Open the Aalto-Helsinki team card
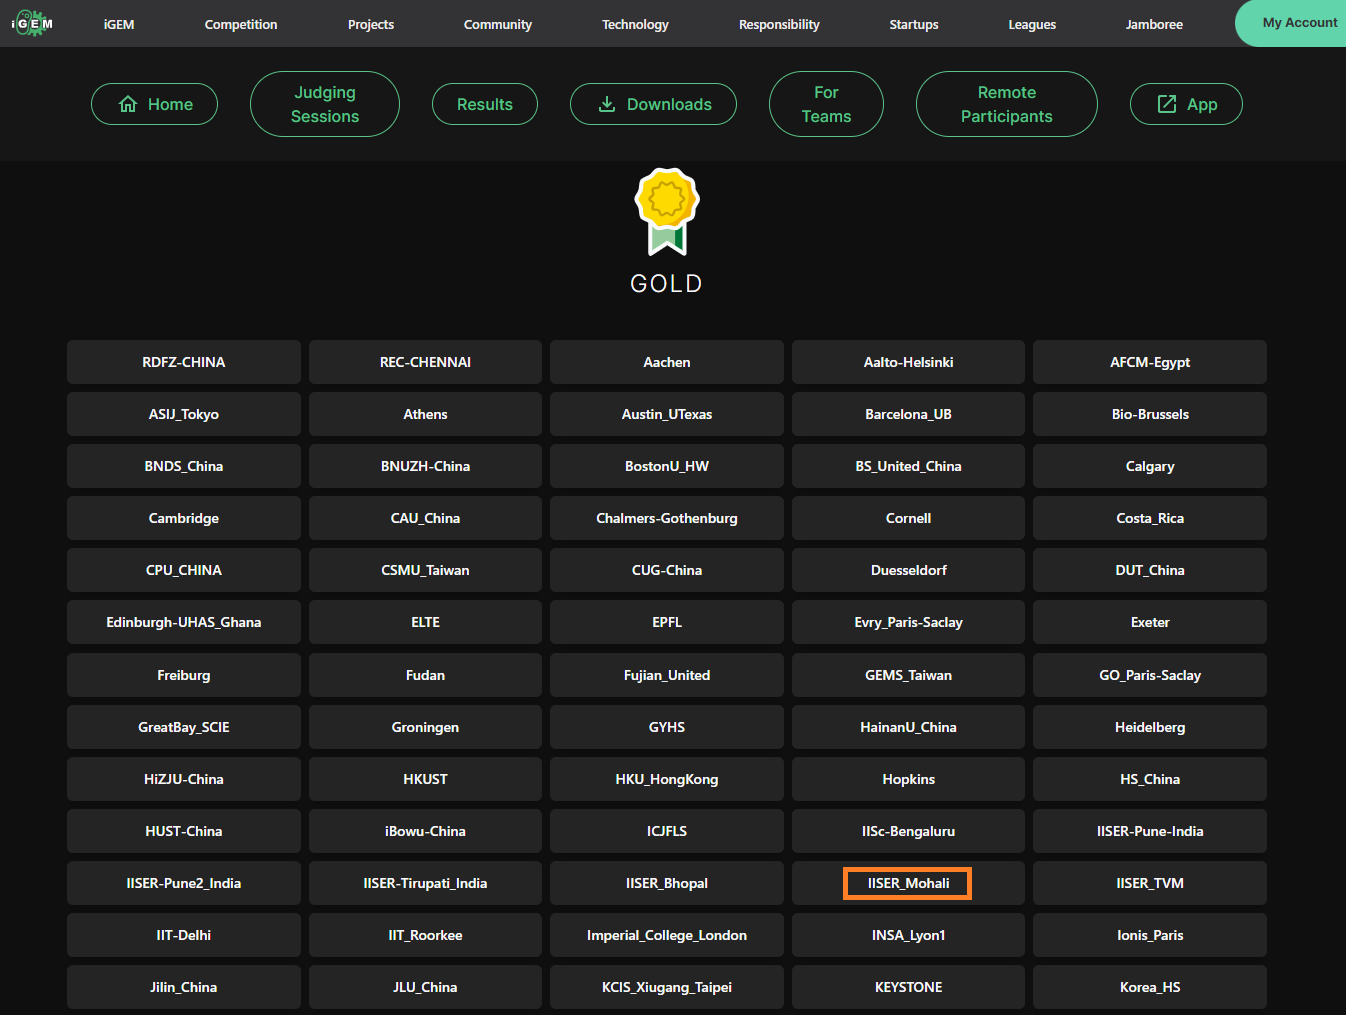Screen dimensions: 1346x1016 (x=908, y=362)
